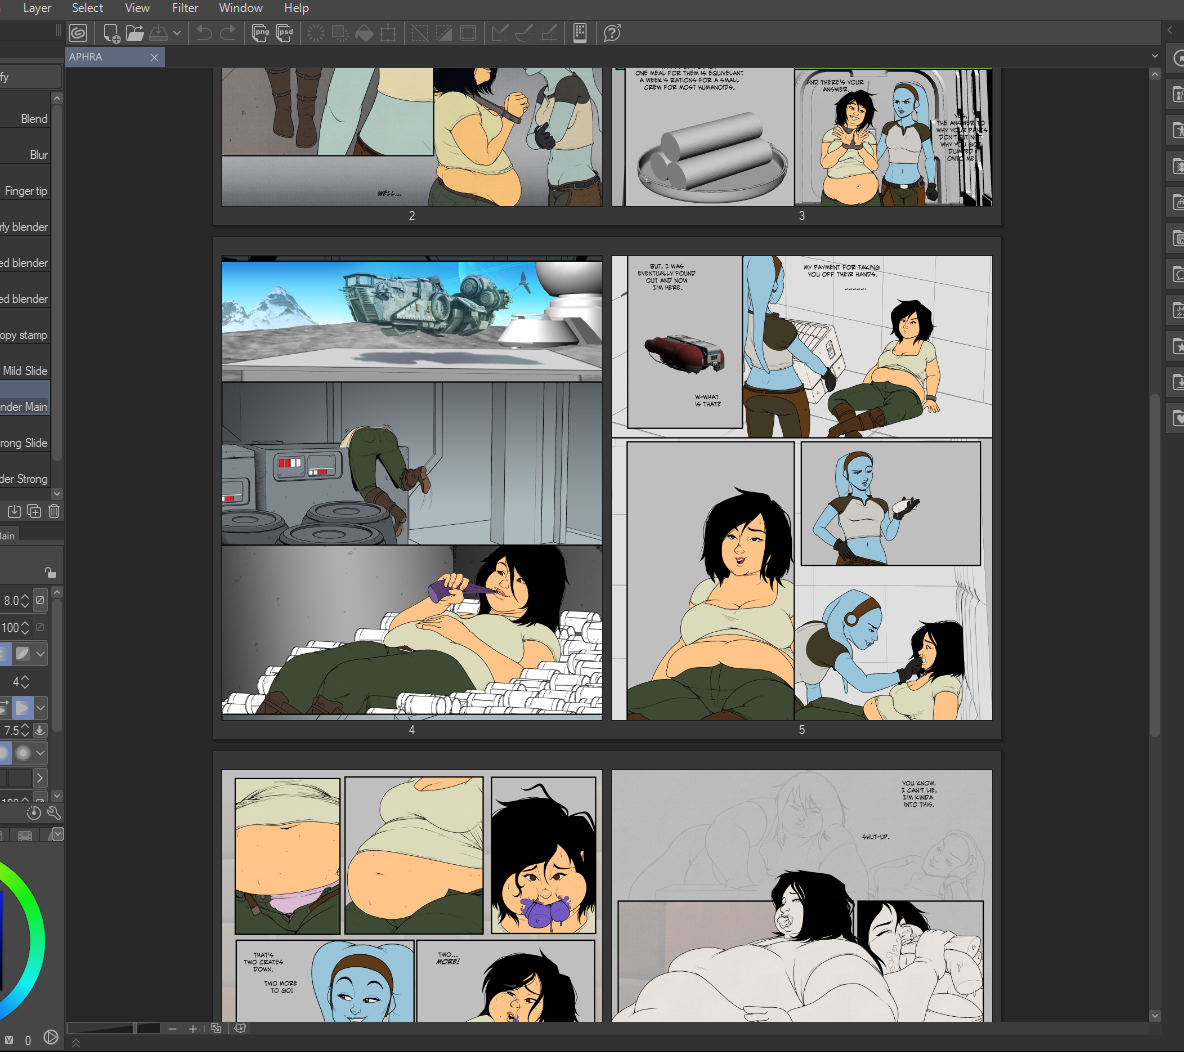Image resolution: width=1184 pixels, height=1052 pixels.
Task: Open the Select menu
Action: [x=88, y=8]
